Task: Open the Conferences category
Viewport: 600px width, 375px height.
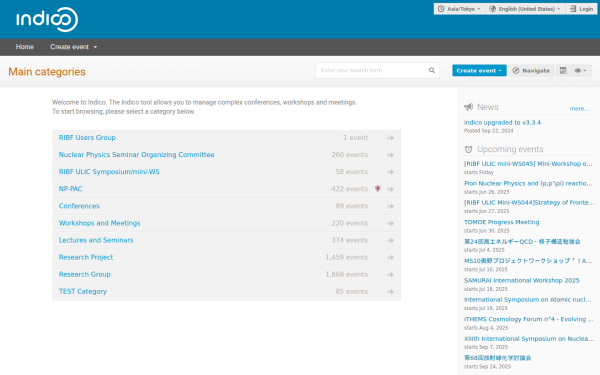Action: 79,206
